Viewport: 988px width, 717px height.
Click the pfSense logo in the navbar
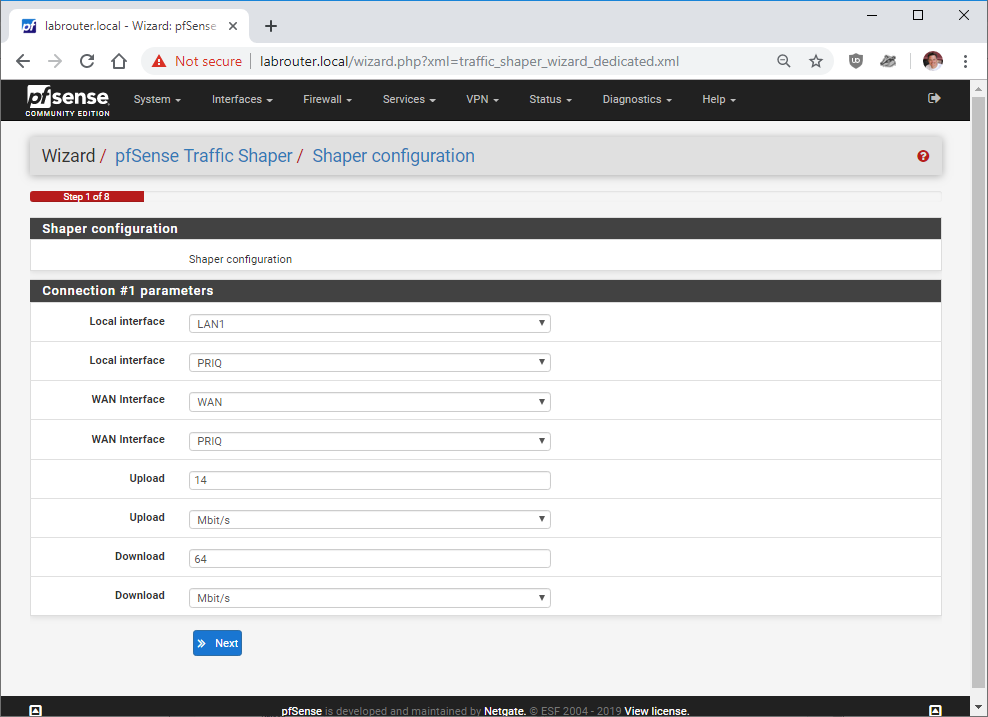coord(67,100)
